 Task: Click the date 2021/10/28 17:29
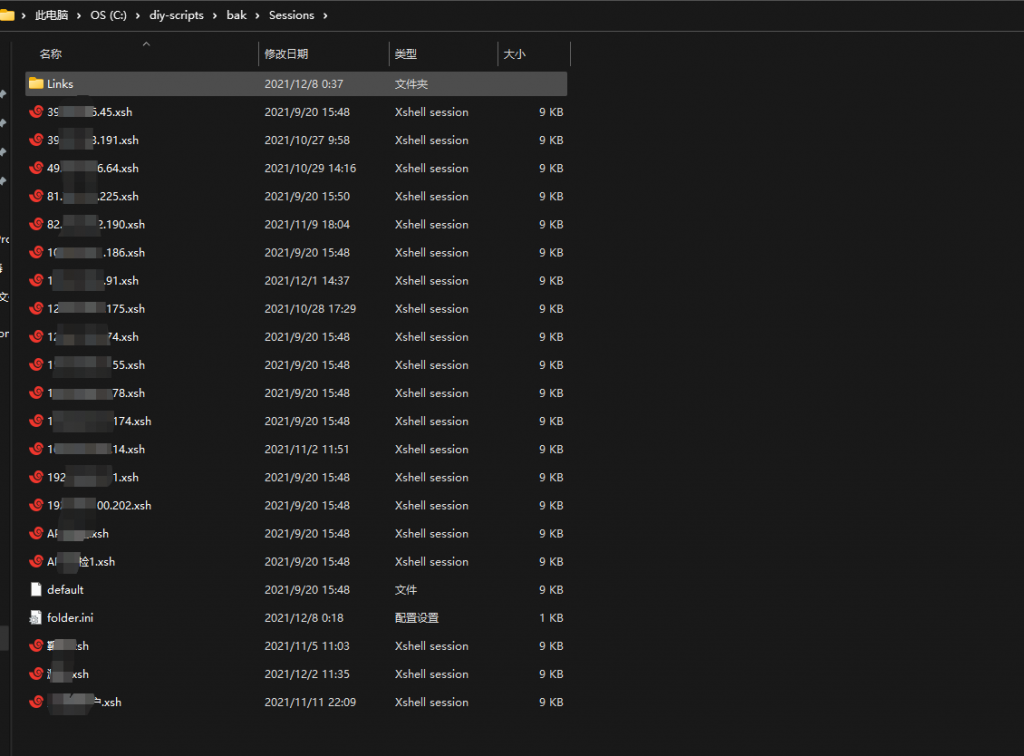tap(310, 308)
